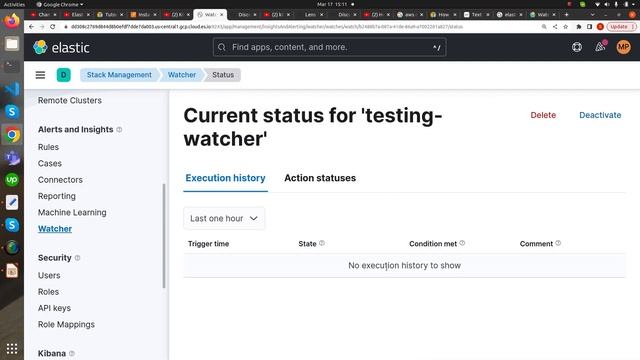Image resolution: width=640 pixels, height=360 pixels.
Task: Open the help lifebuoy icon
Action: click(x=577, y=47)
